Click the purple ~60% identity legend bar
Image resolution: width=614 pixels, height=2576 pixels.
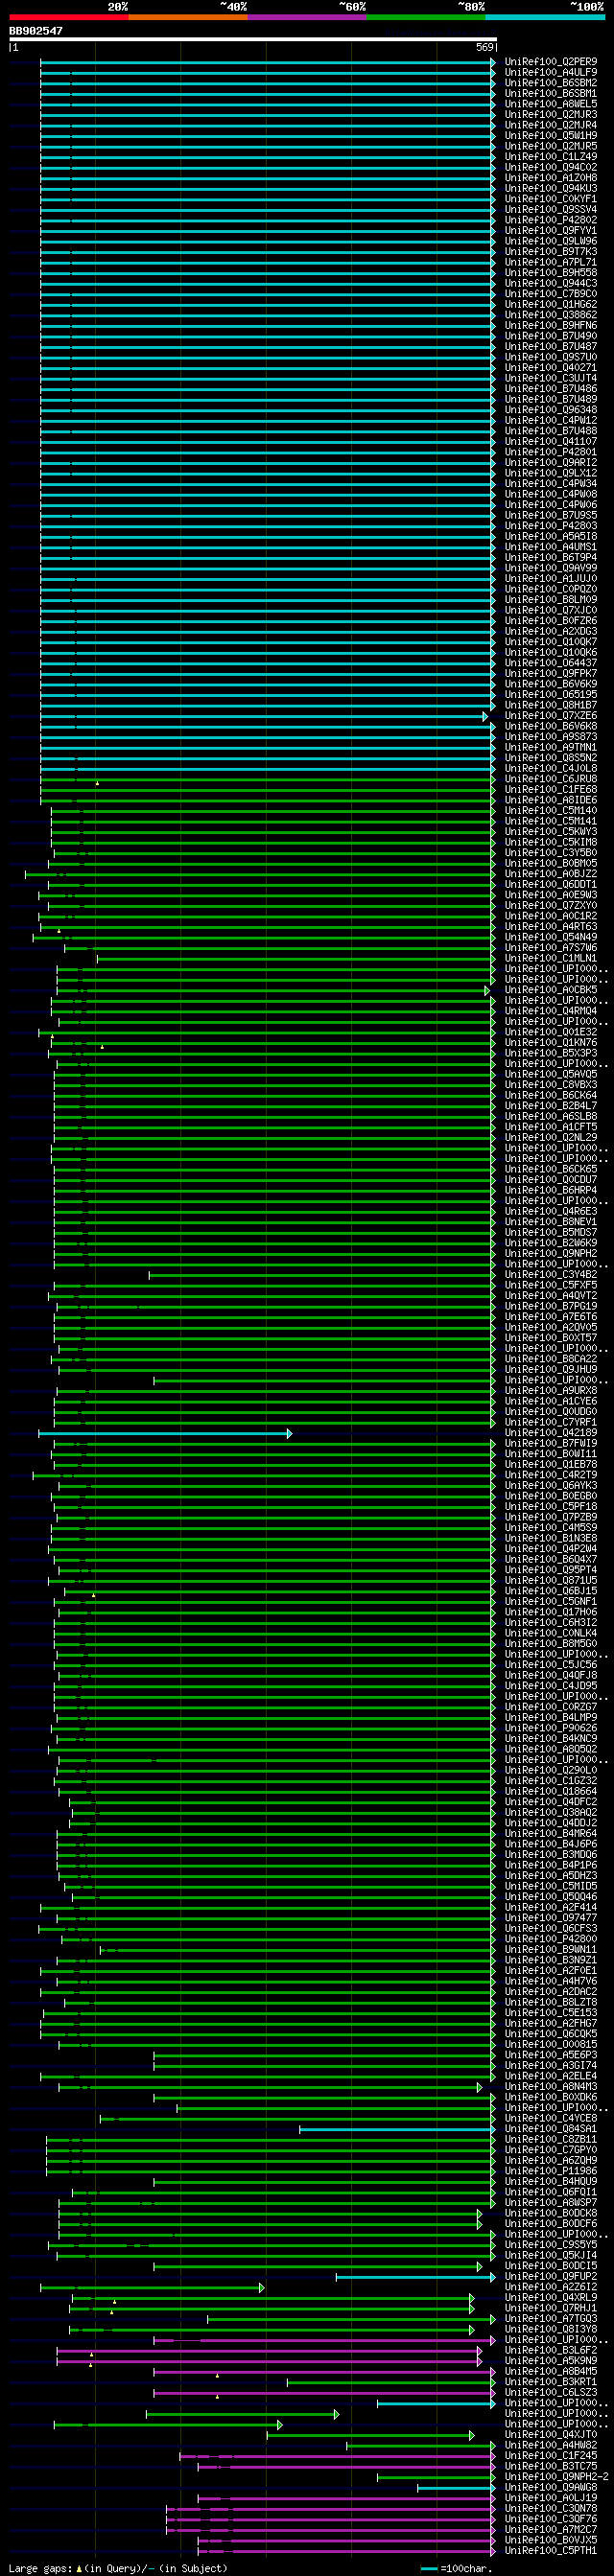(307, 17)
